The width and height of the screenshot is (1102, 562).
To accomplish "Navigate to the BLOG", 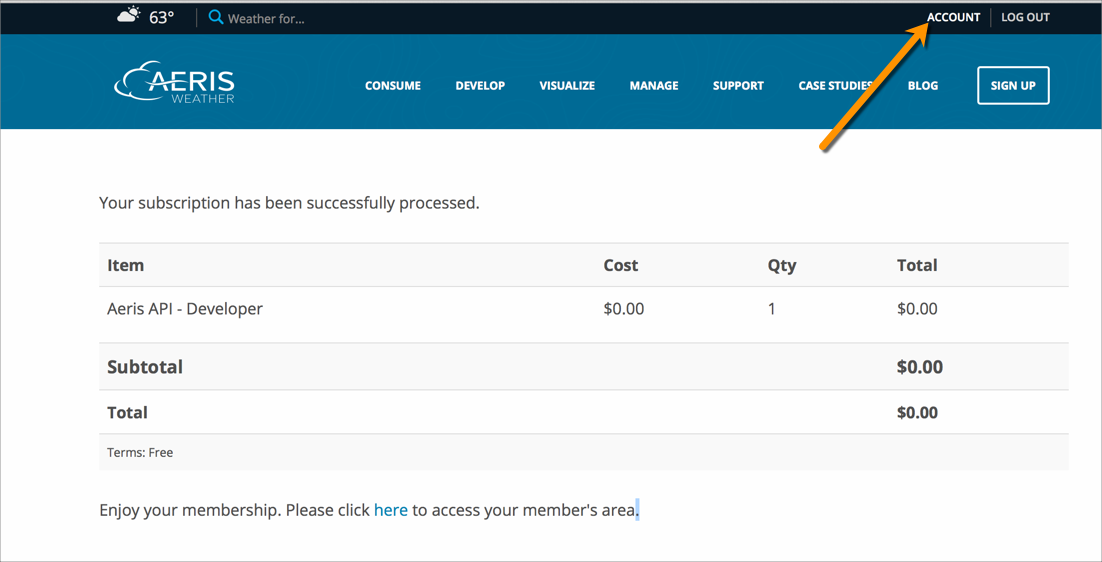I will 922,86.
